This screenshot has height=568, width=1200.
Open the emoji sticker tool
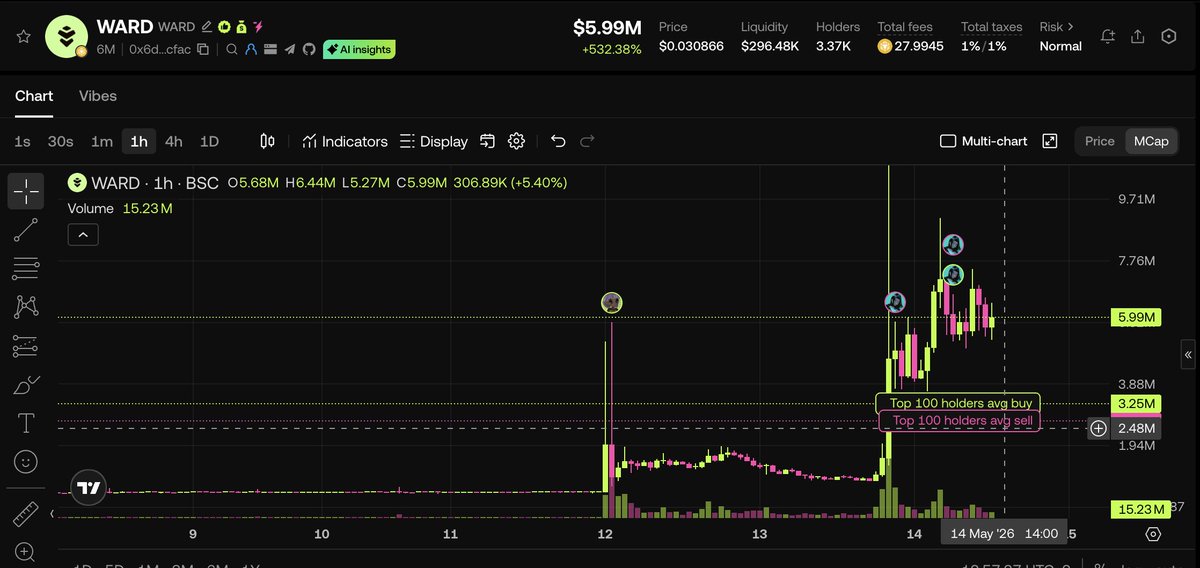pyautogui.click(x=26, y=462)
